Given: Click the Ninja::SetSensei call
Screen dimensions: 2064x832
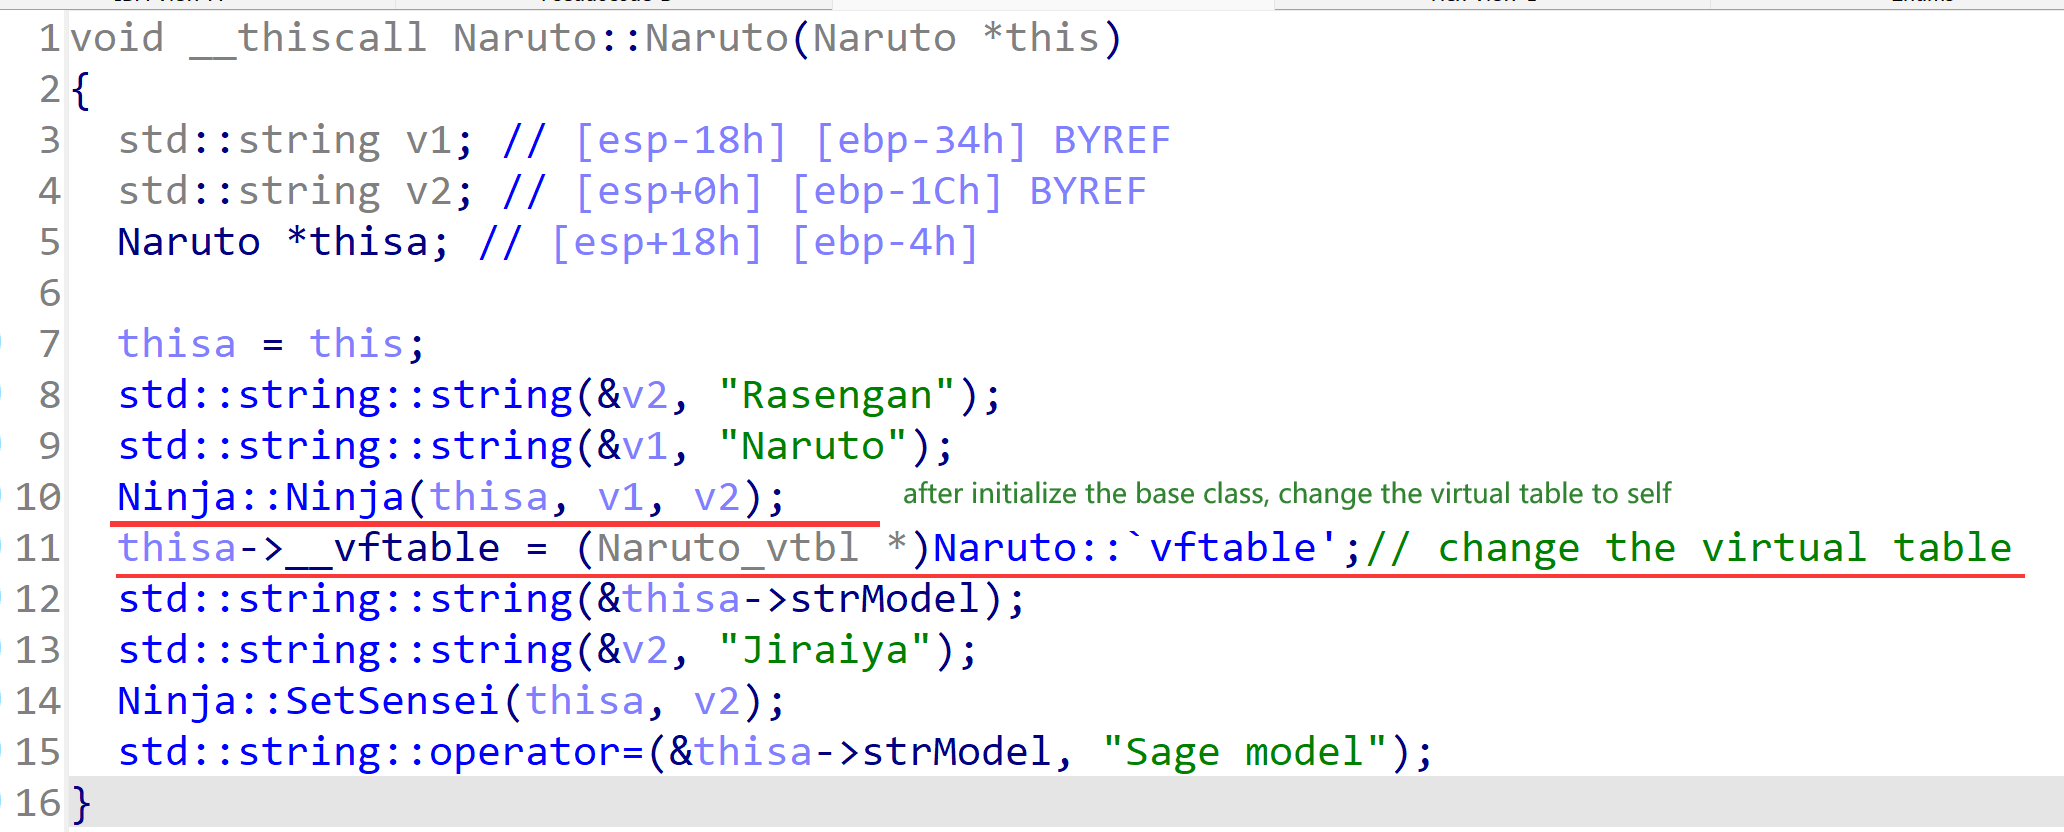Looking at the screenshot, I should pyautogui.click(x=308, y=701).
